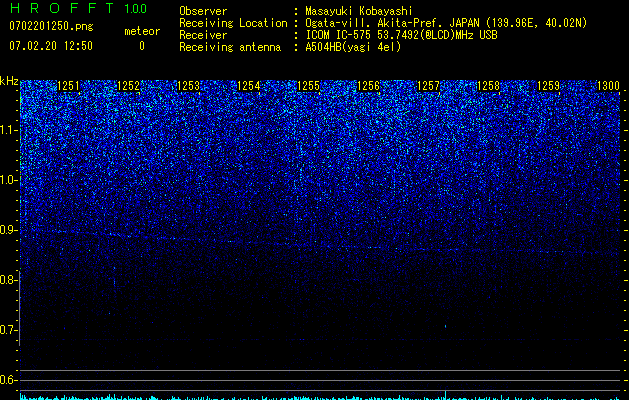This screenshot has width=629, height=400.
Task: Click the file name 0702201250.png
Action: coord(51,26)
